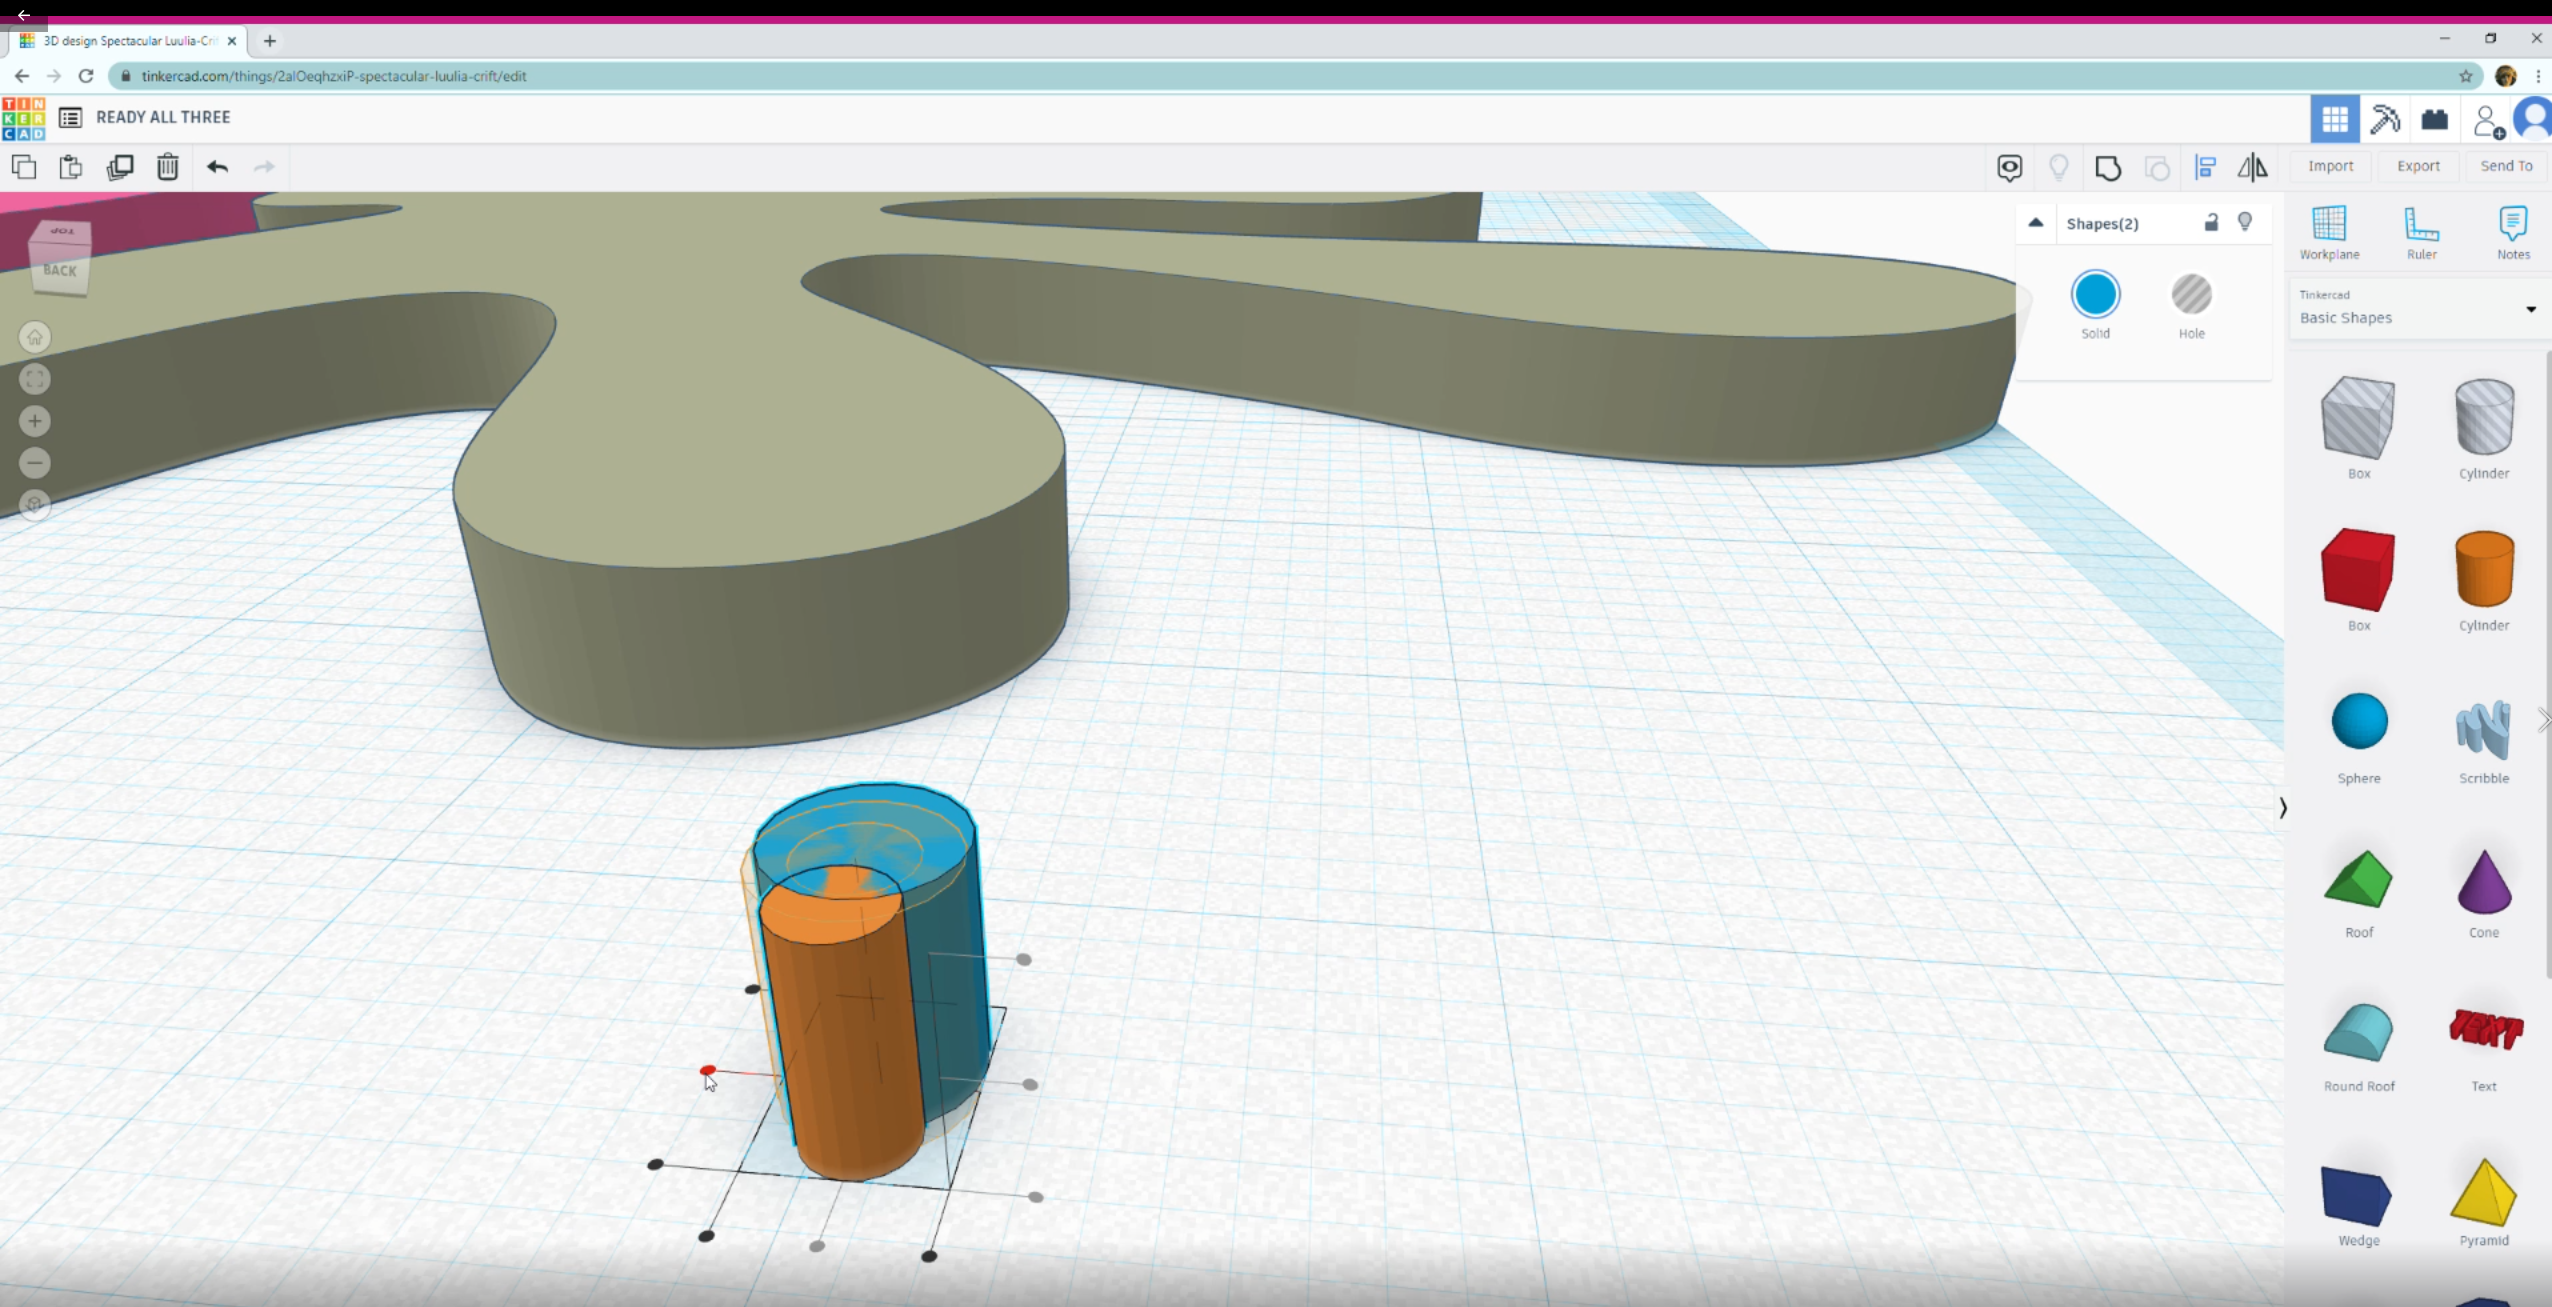Open the design list menu icon
The image size is (2552, 1307).
pyautogui.click(x=70, y=118)
